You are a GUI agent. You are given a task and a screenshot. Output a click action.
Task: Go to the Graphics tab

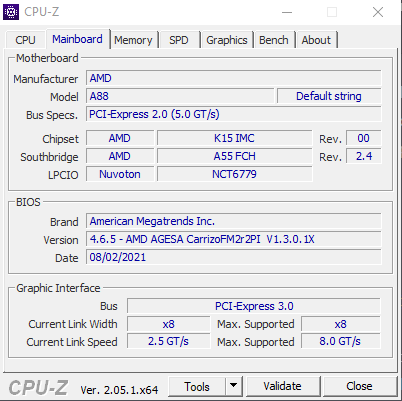point(227,40)
